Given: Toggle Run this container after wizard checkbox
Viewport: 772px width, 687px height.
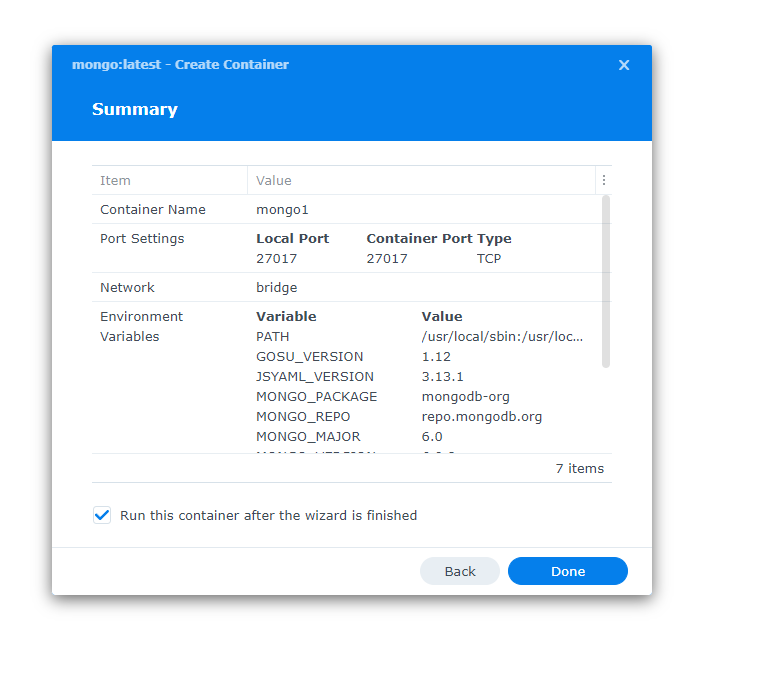Looking at the screenshot, I should pyautogui.click(x=102, y=515).
